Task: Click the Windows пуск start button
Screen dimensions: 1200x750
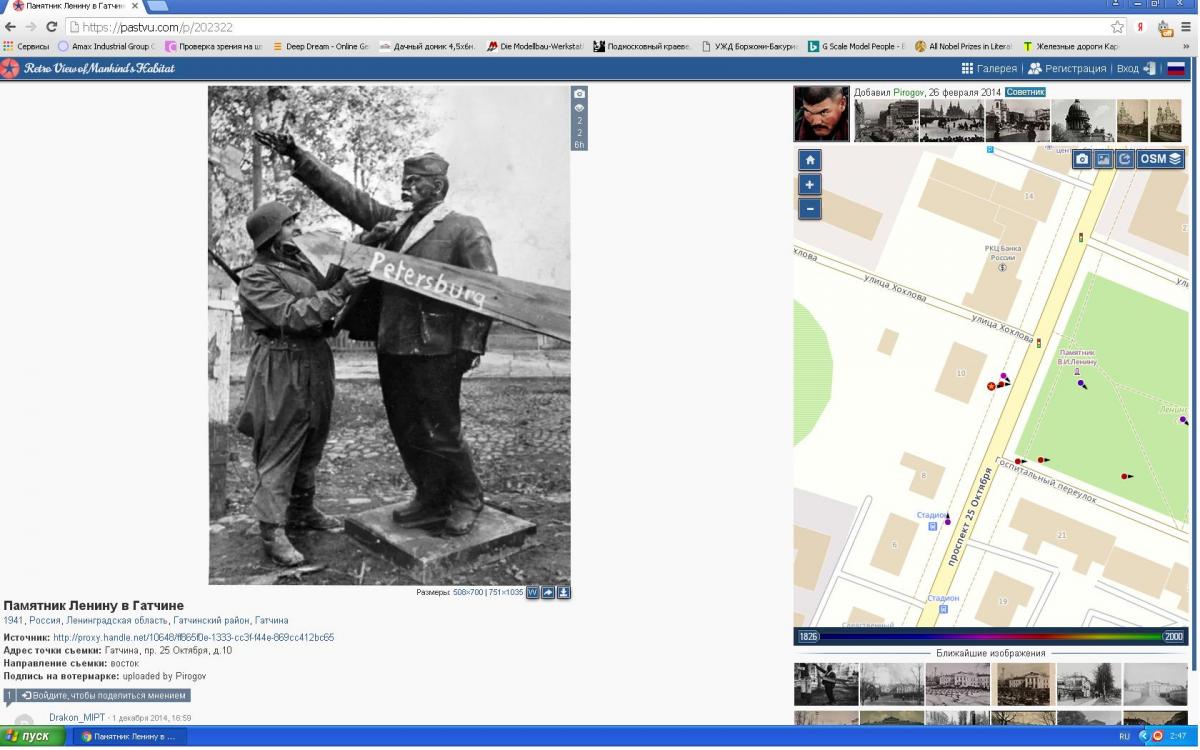Action: click(34, 736)
